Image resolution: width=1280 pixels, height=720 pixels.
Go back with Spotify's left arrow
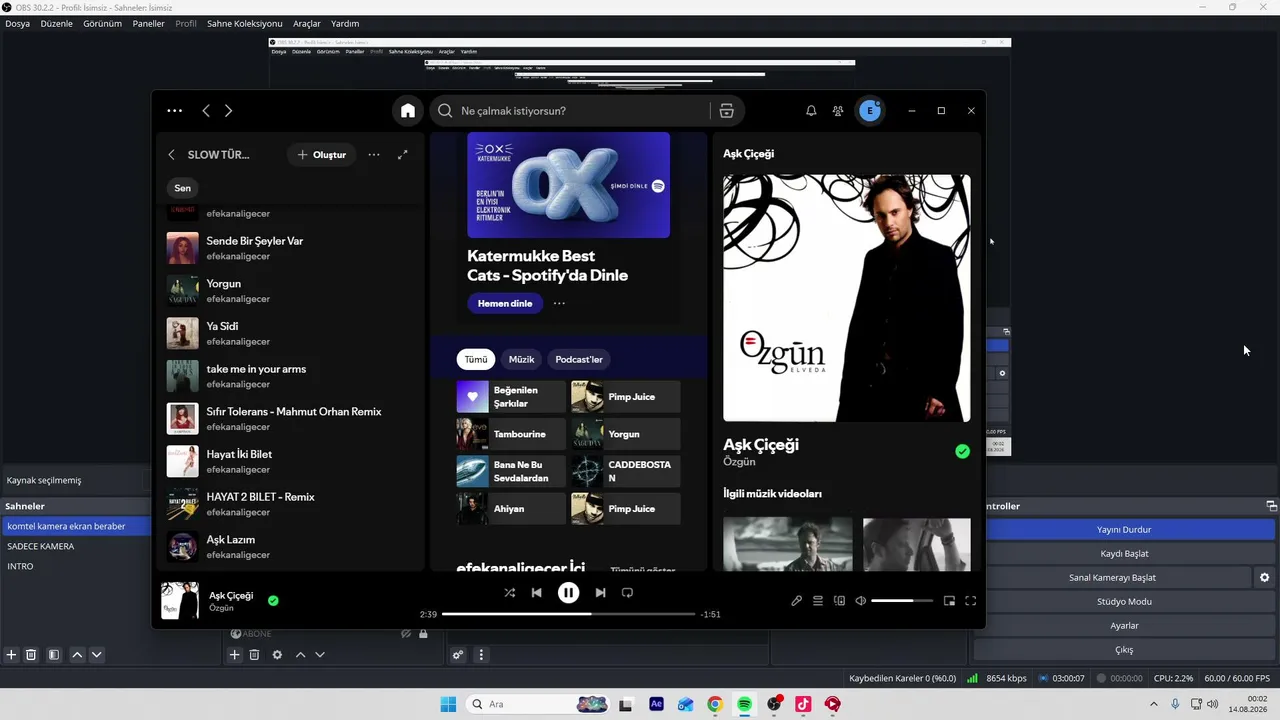206,111
